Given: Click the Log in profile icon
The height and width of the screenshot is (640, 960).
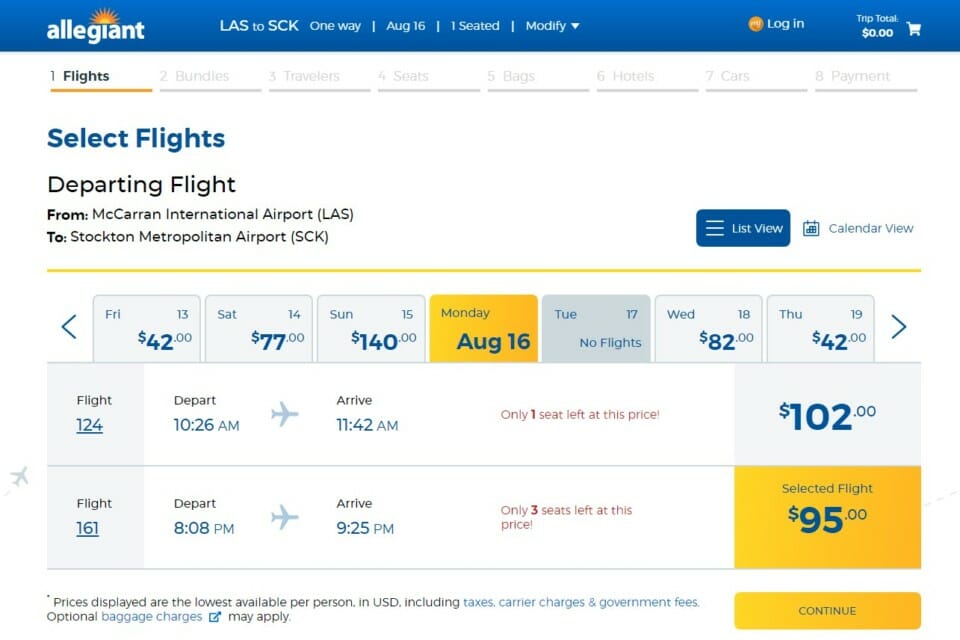Looking at the screenshot, I should (x=756, y=24).
